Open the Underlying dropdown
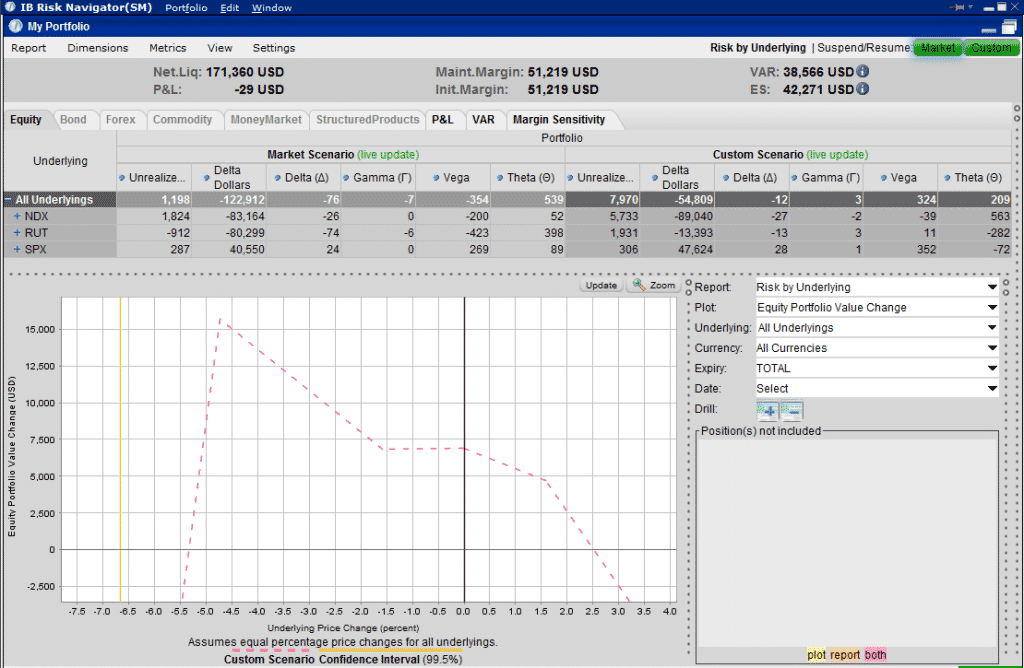The width and height of the screenshot is (1024, 668). [x=876, y=328]
